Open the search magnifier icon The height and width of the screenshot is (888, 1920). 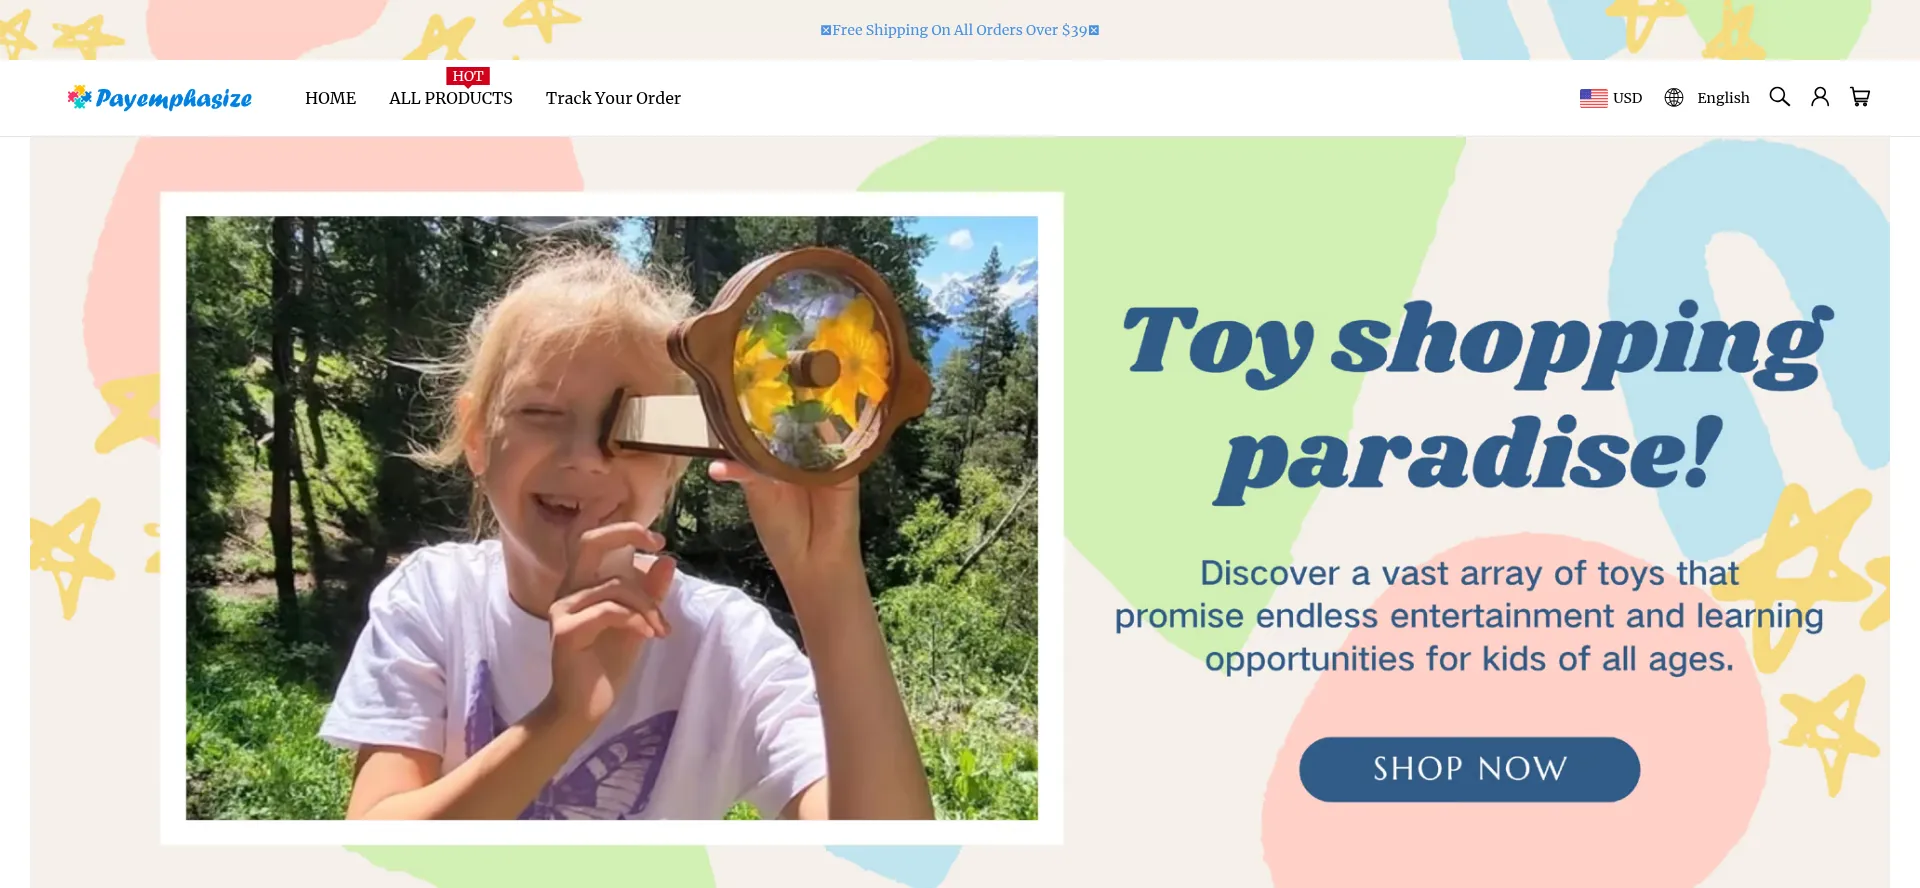[1779, 97]
